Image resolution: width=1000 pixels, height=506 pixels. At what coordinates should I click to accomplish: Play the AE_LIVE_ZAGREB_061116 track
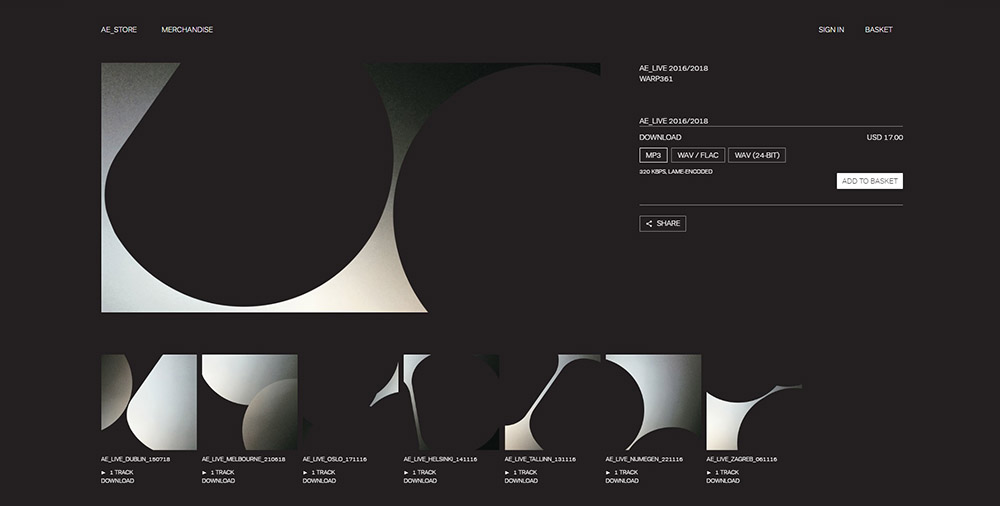710,472
